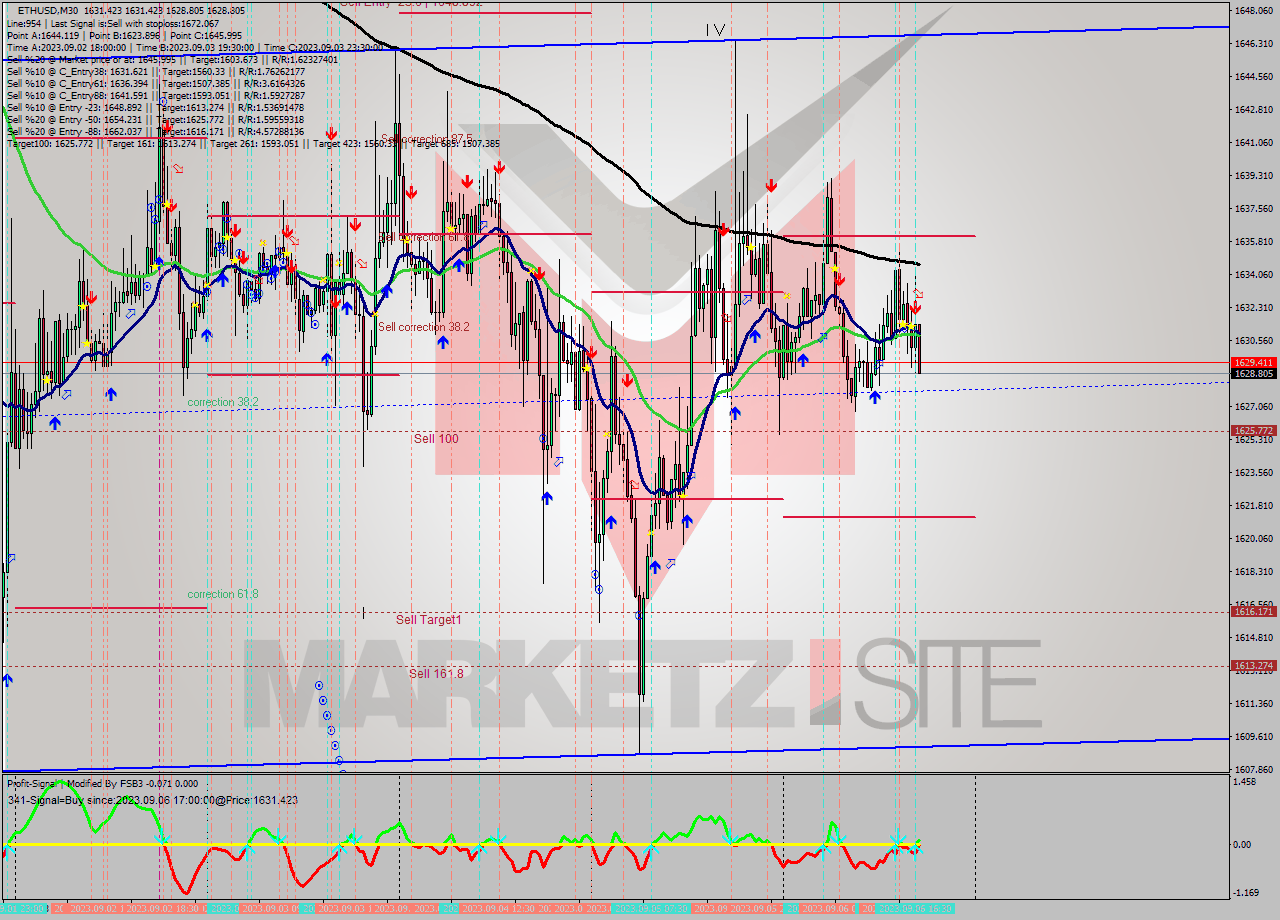Click the 'Sell %10 @ C_Entry88: 1641.591' line
Viewport: 1280px width, 920px height.
pos(154,95)
